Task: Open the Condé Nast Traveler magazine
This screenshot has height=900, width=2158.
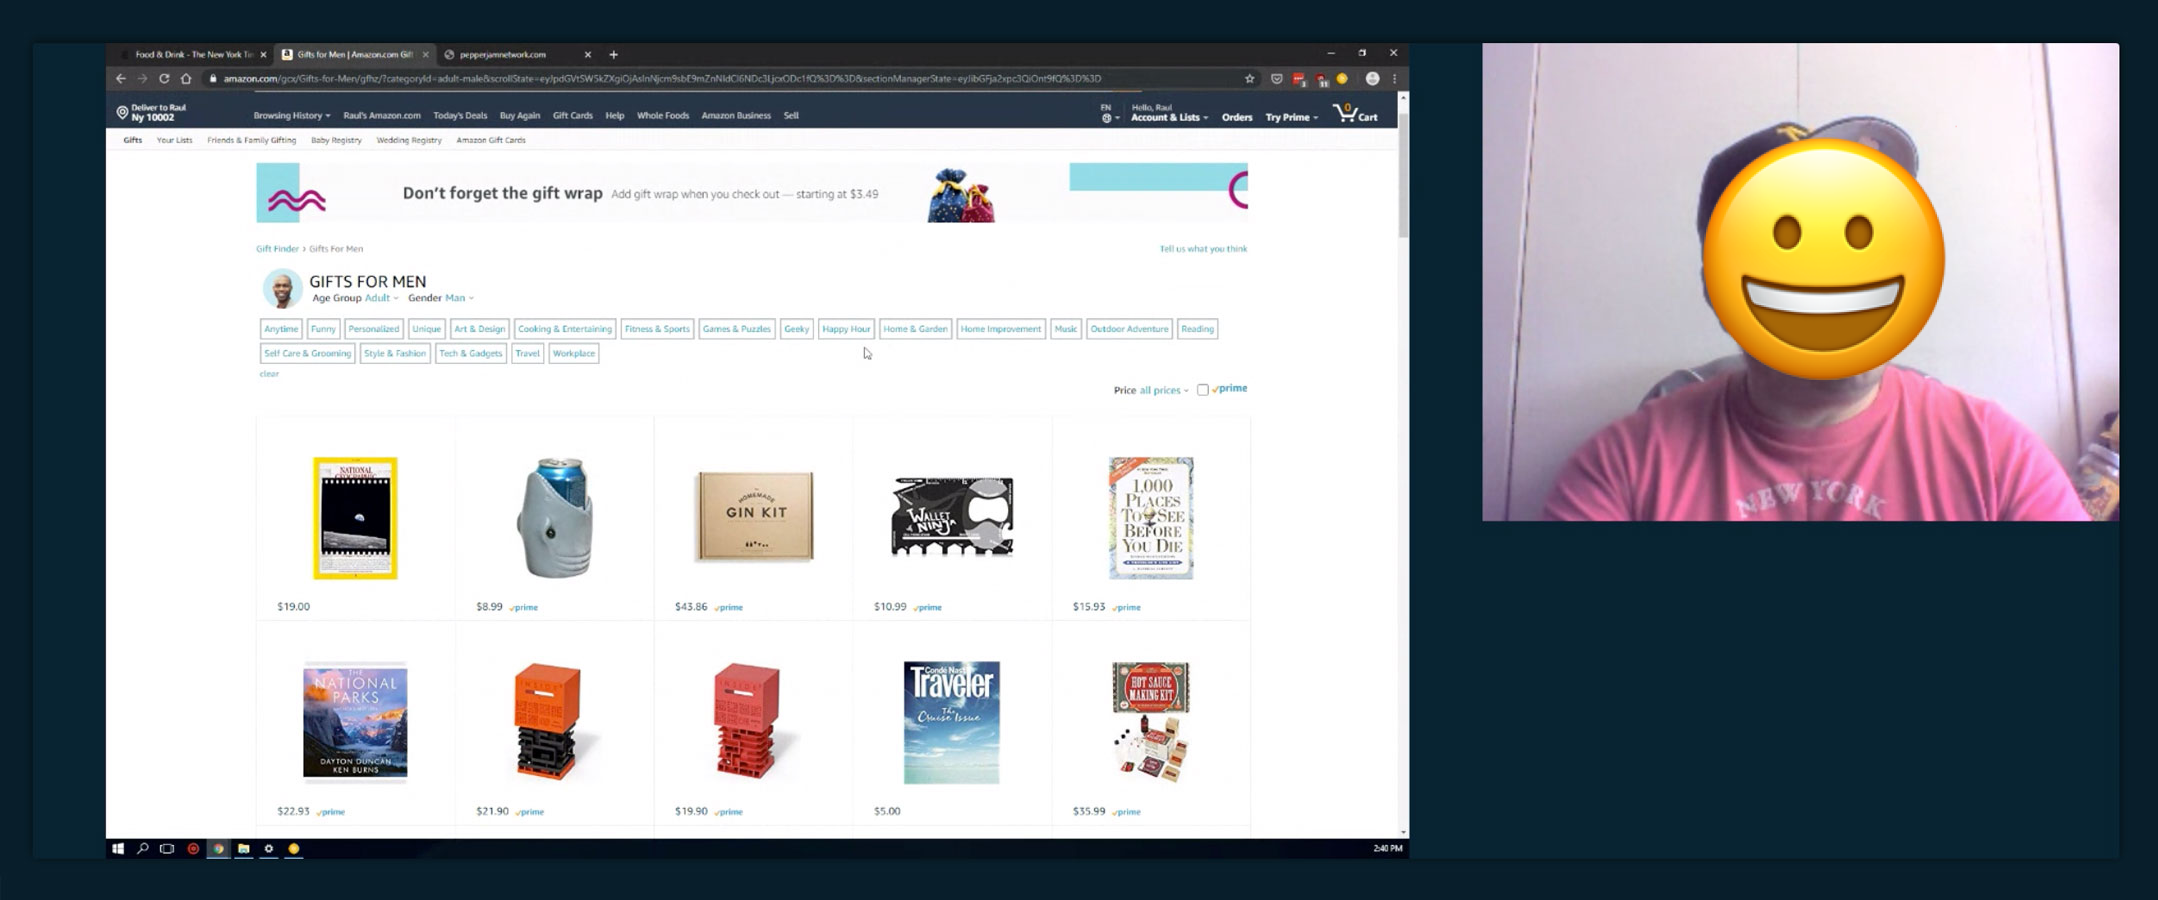Action: pos(951,722)
